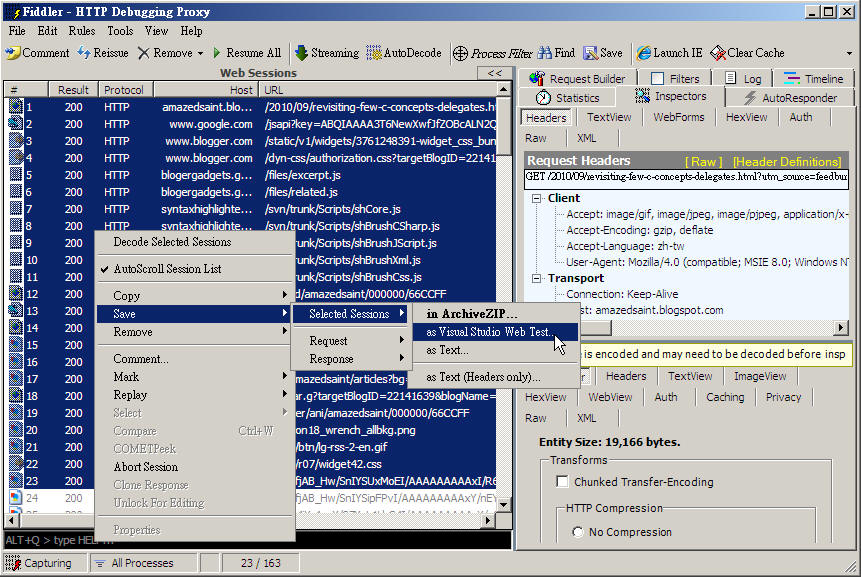Click the Statistics clock icon

543,97
